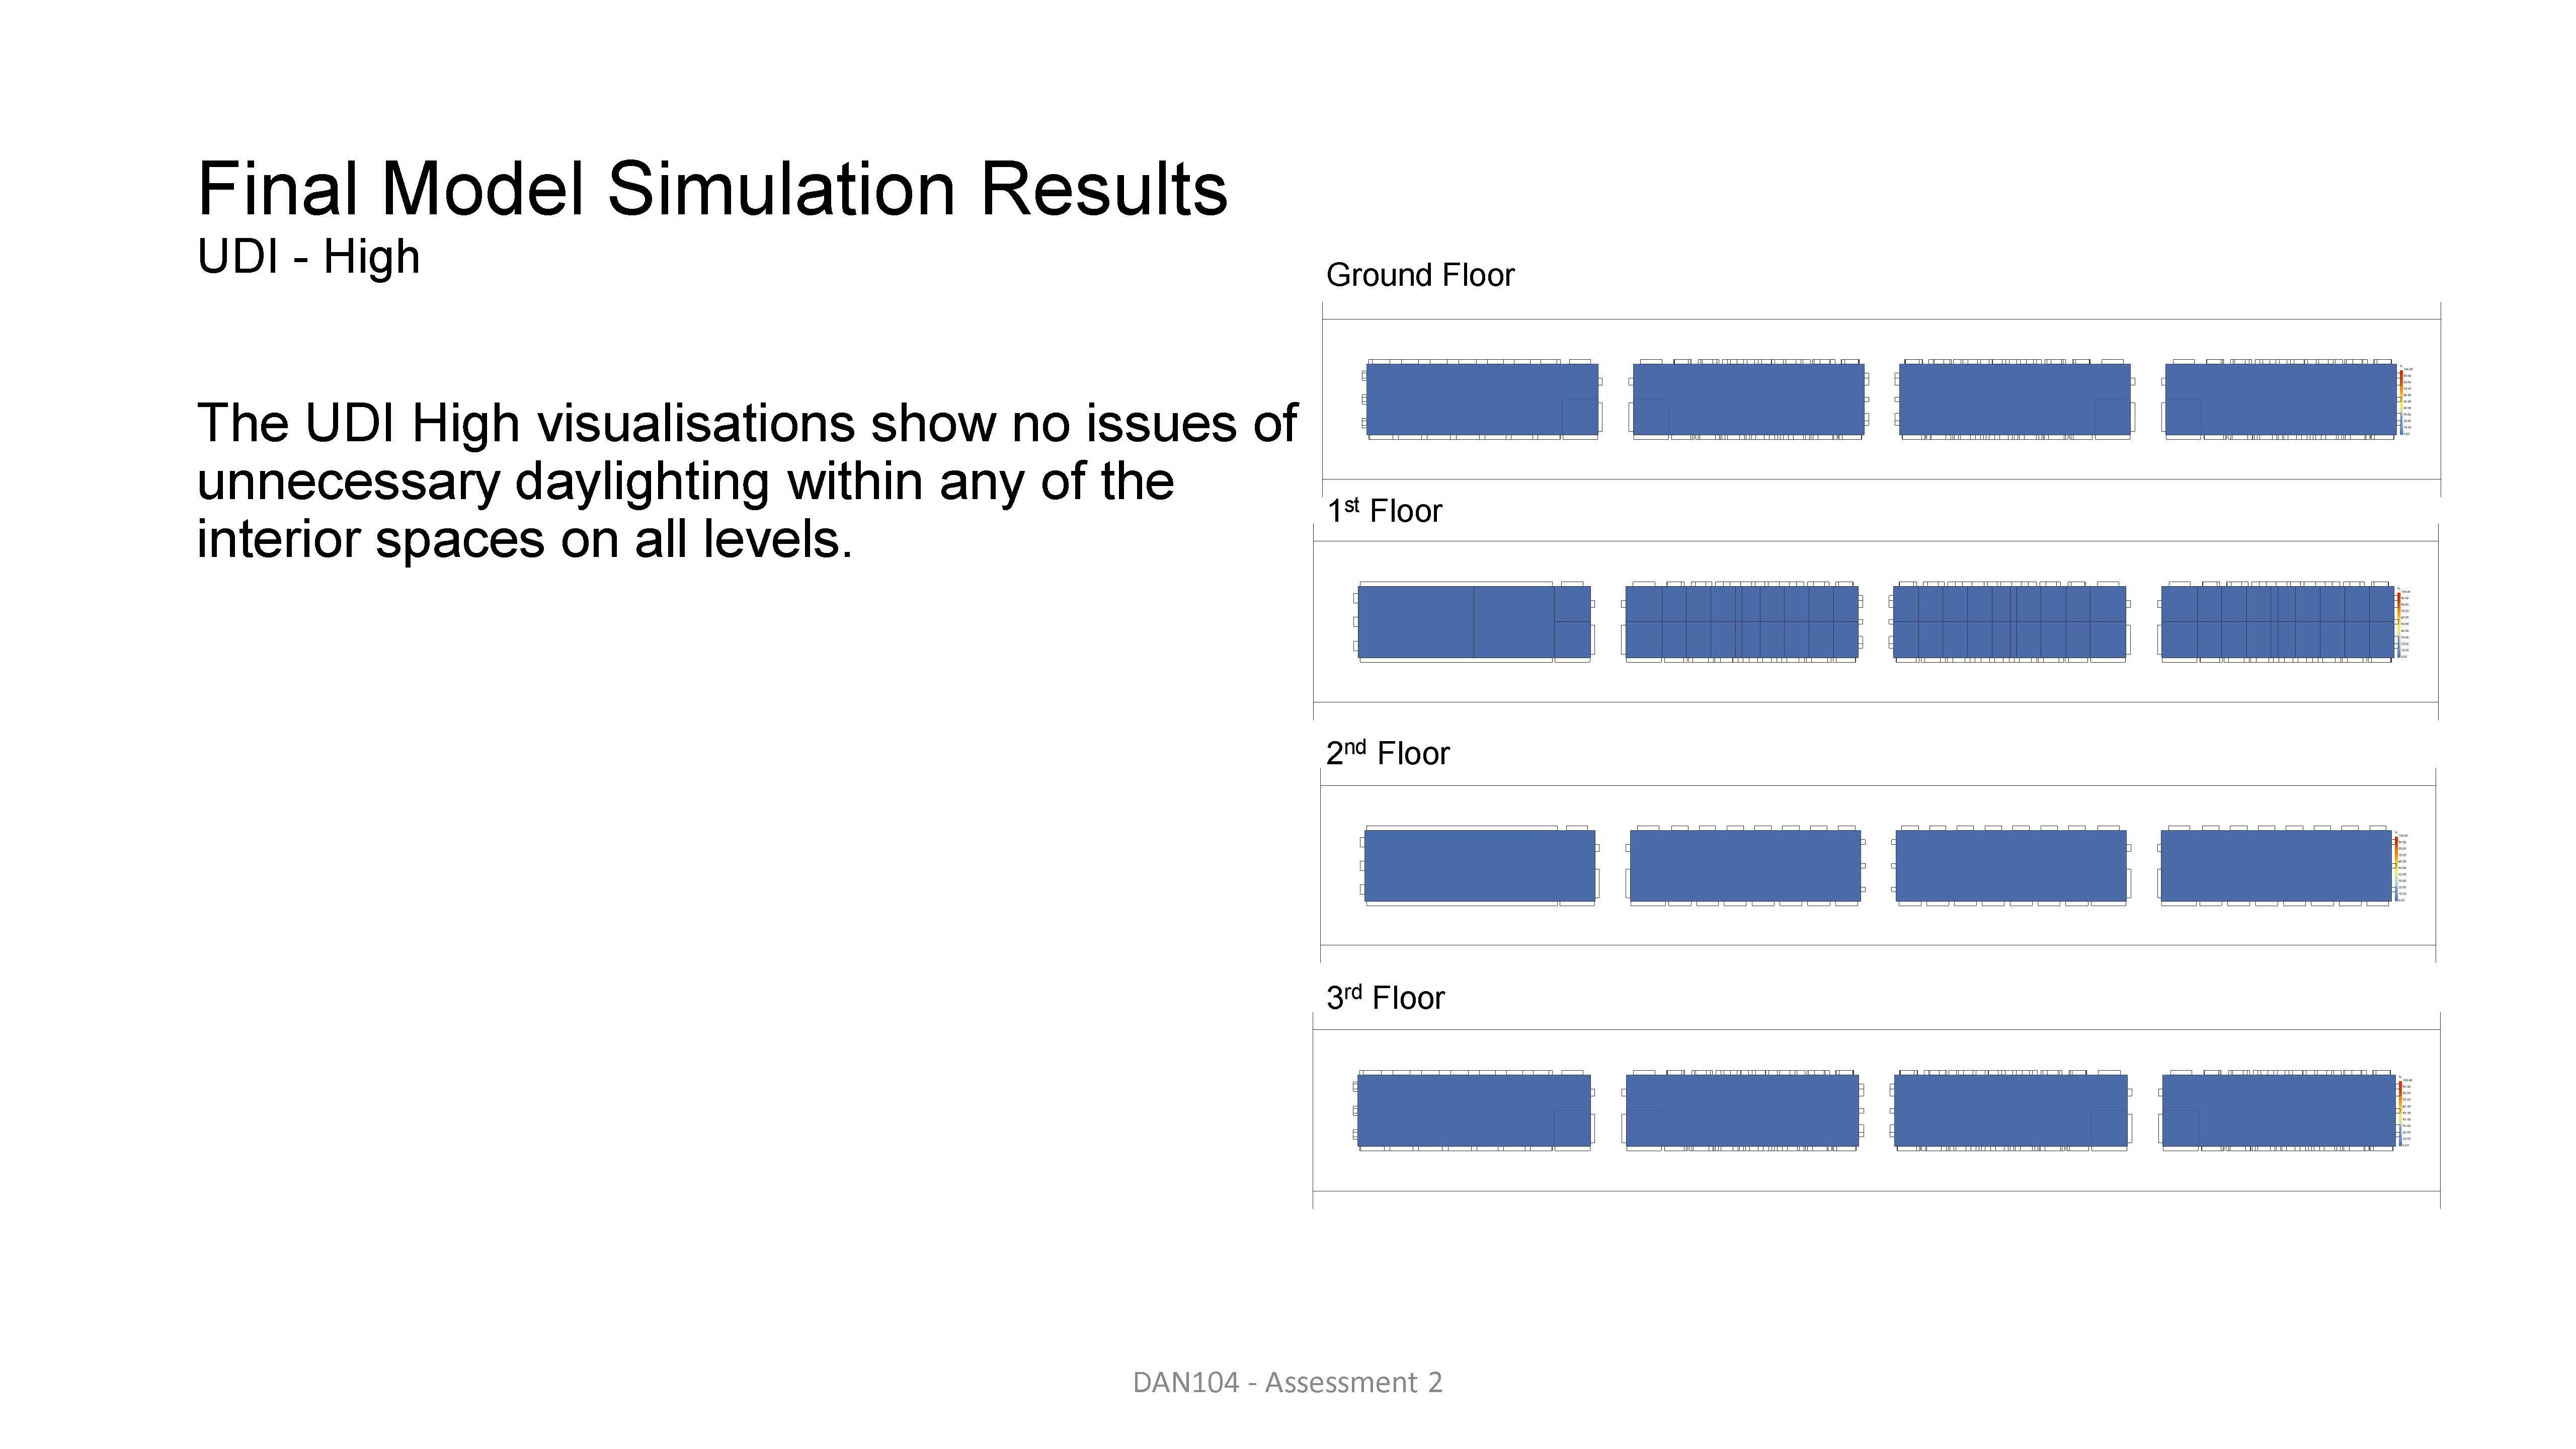The height and width of the screenshot is (1449, 2576).
Task: Click the leftmost 1st Floor building block
Action: (1473, 621)
